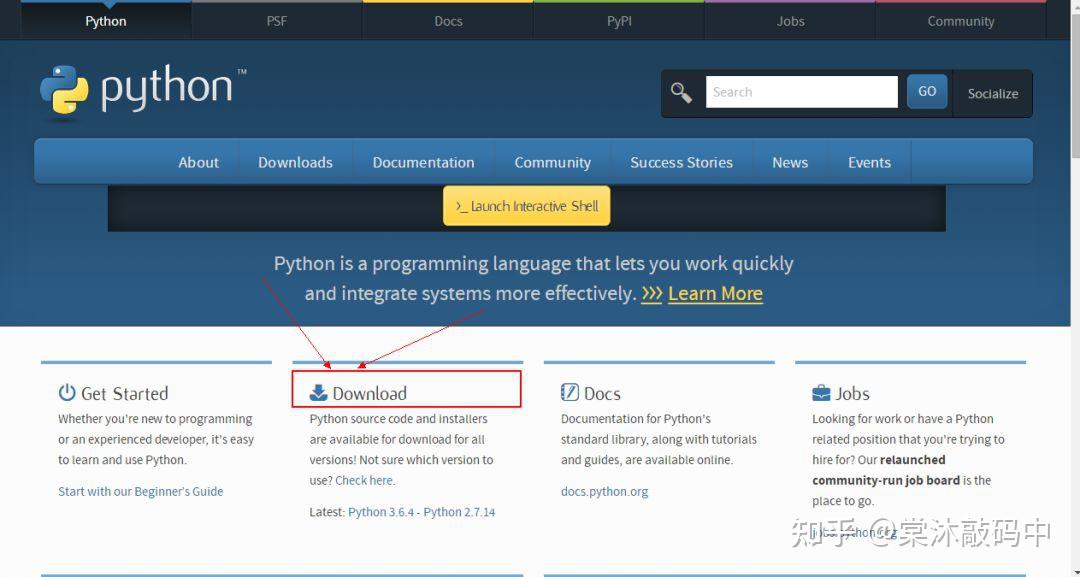
Task: Open the About menu
Action: (x=198, y=162)
